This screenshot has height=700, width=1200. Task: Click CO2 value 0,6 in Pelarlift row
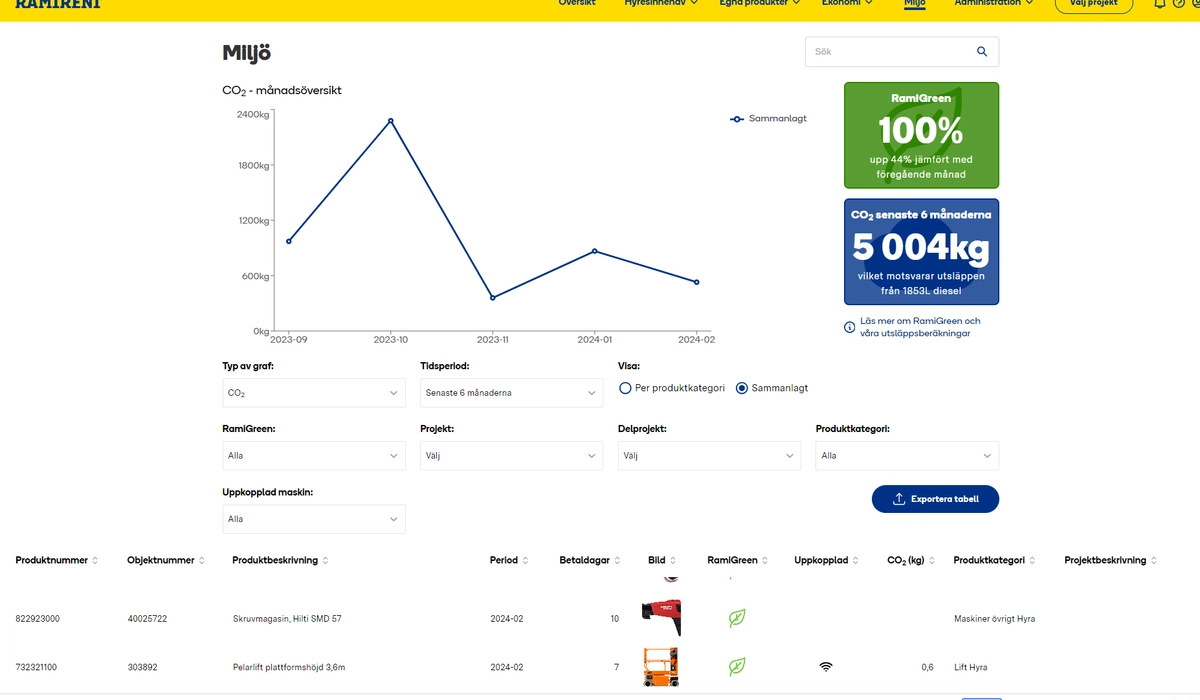(x=927, y=667)
